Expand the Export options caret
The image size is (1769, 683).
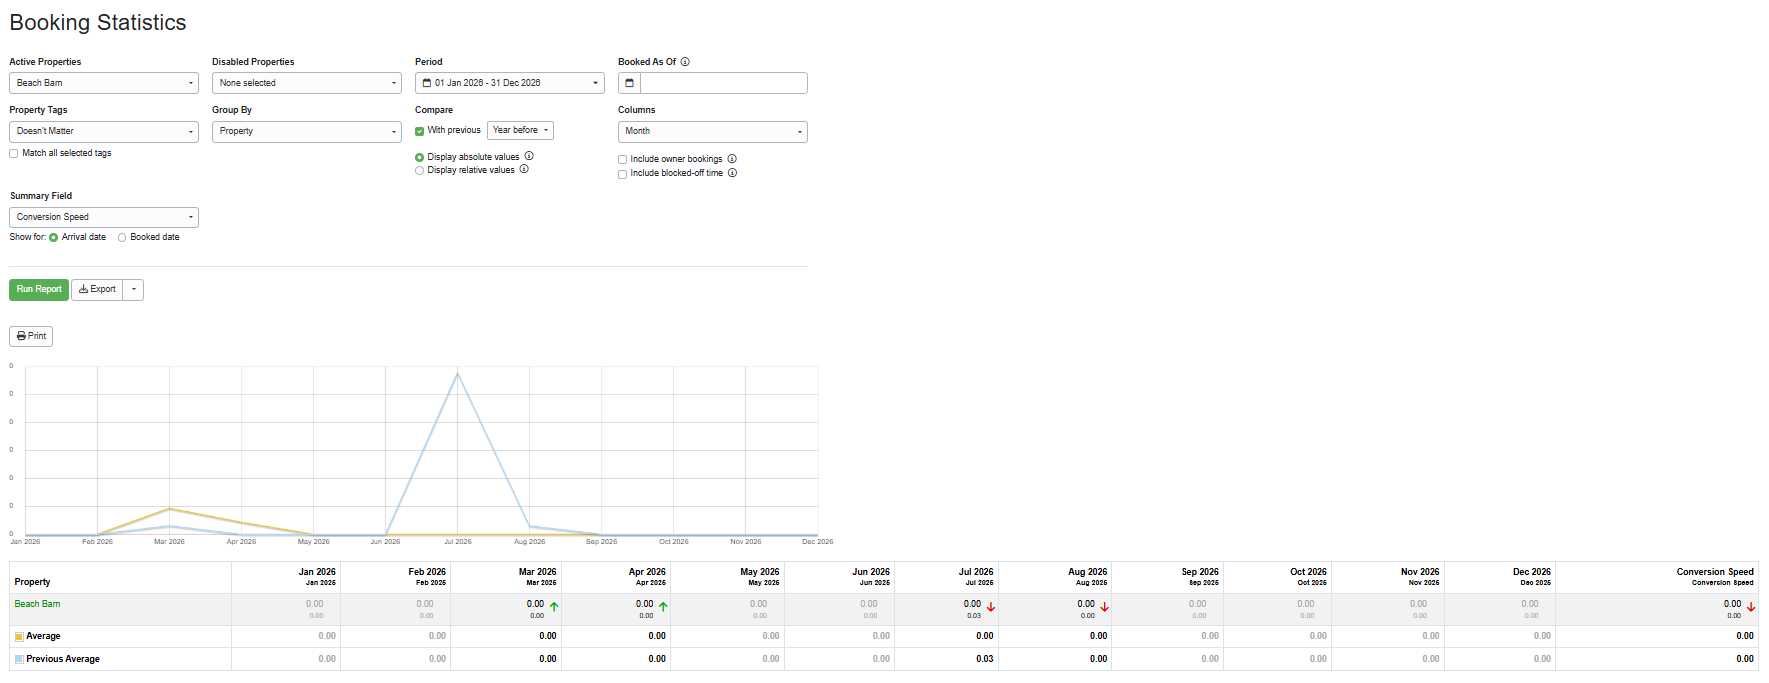[x=134, y=290]
